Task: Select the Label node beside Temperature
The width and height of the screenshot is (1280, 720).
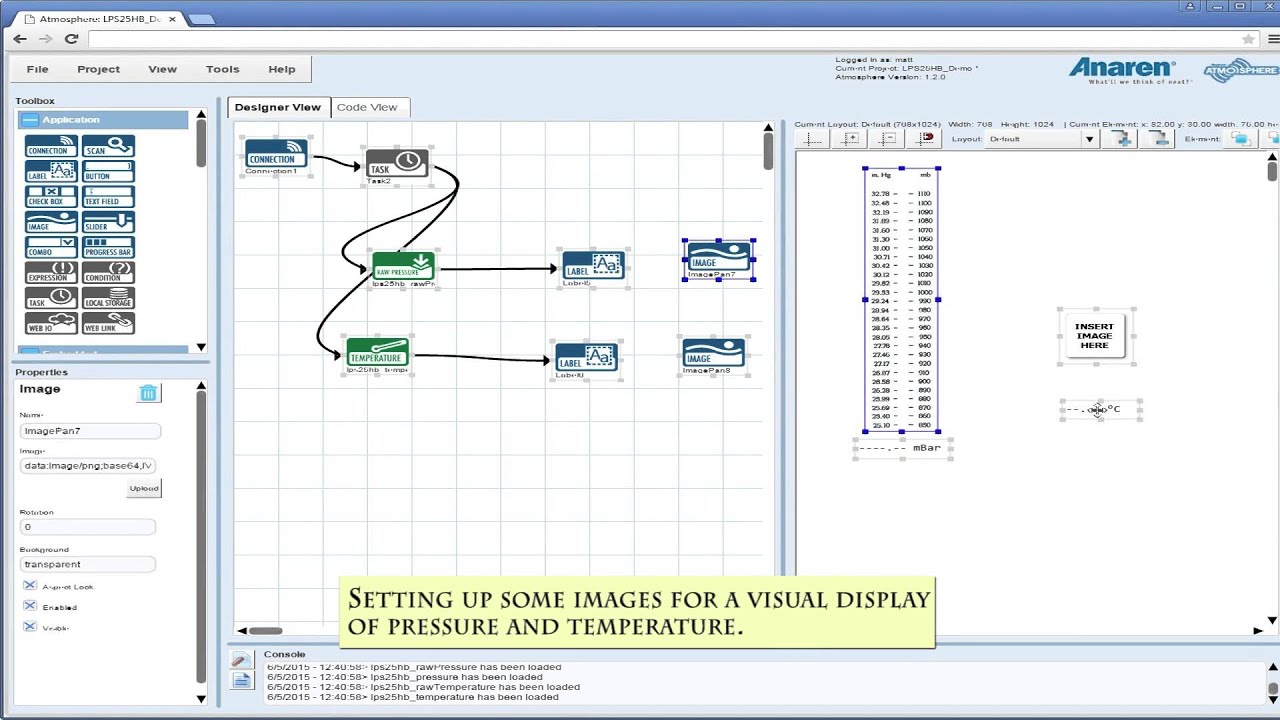Action: (x=586, y=359)
